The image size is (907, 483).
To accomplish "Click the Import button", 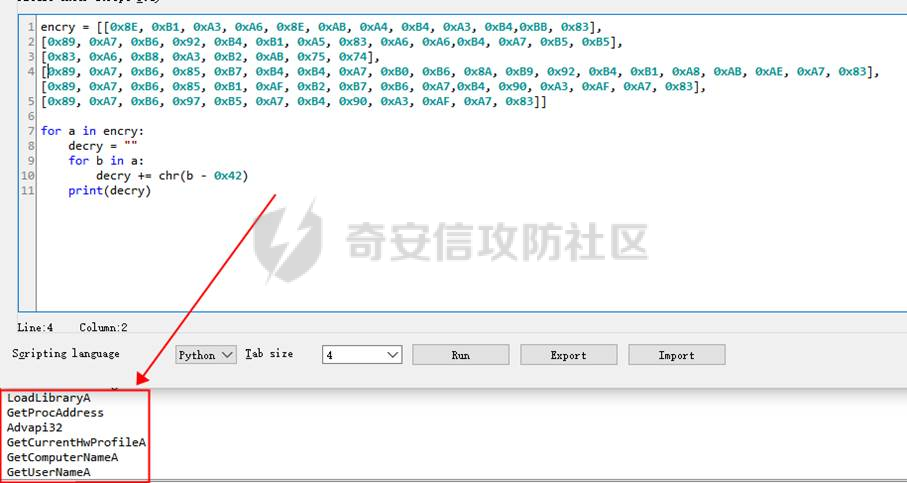I will tap(676, 355).
